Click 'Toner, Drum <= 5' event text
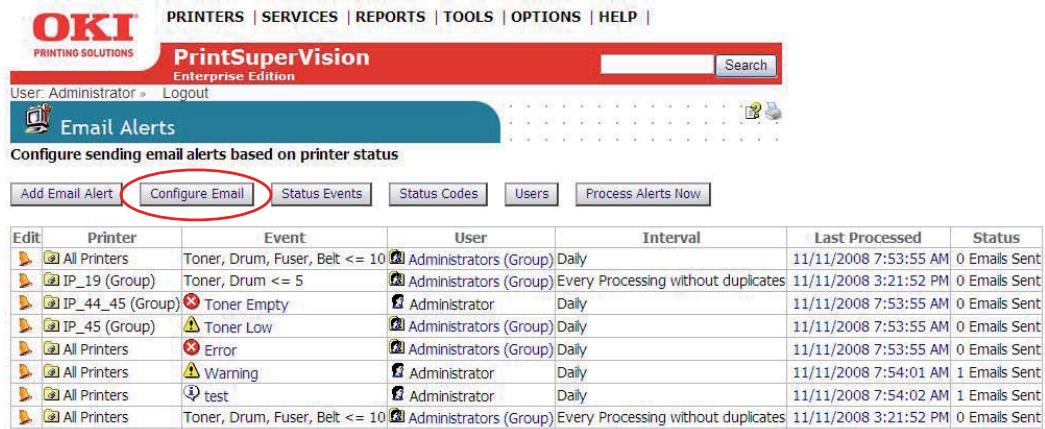 click(243, 281)
